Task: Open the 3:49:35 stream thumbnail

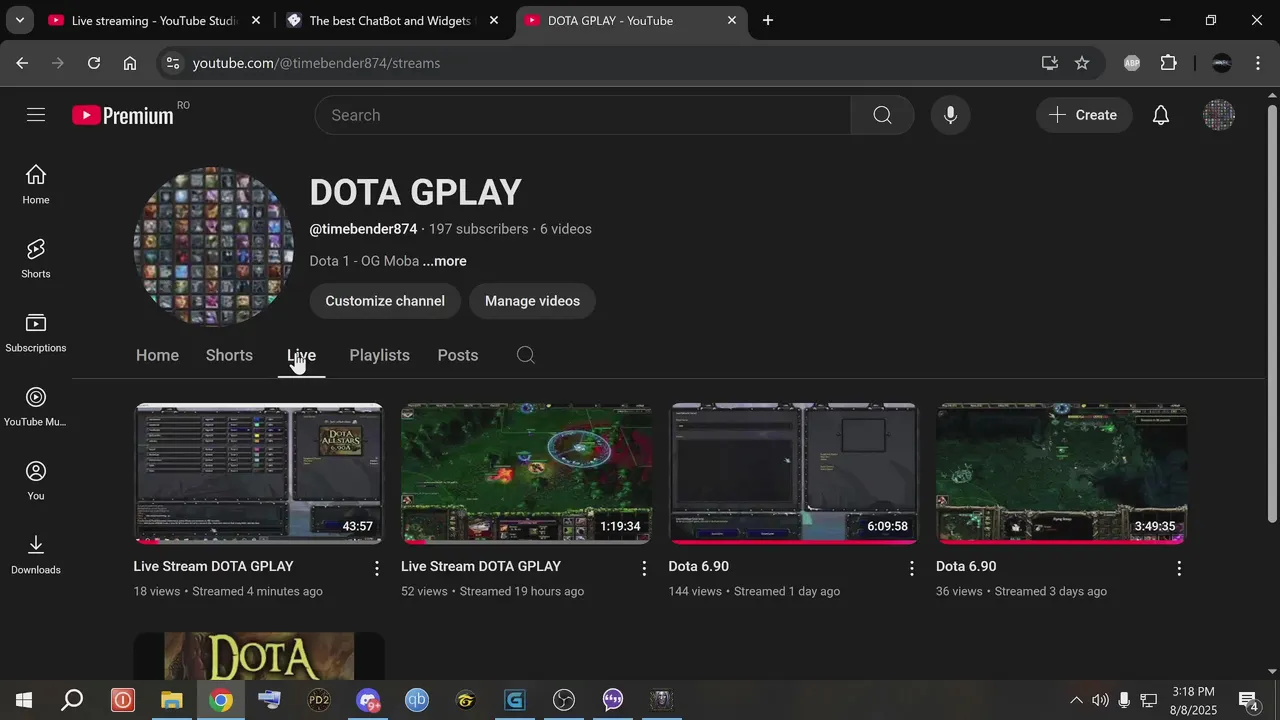Action: click(x=1061, y=474)
